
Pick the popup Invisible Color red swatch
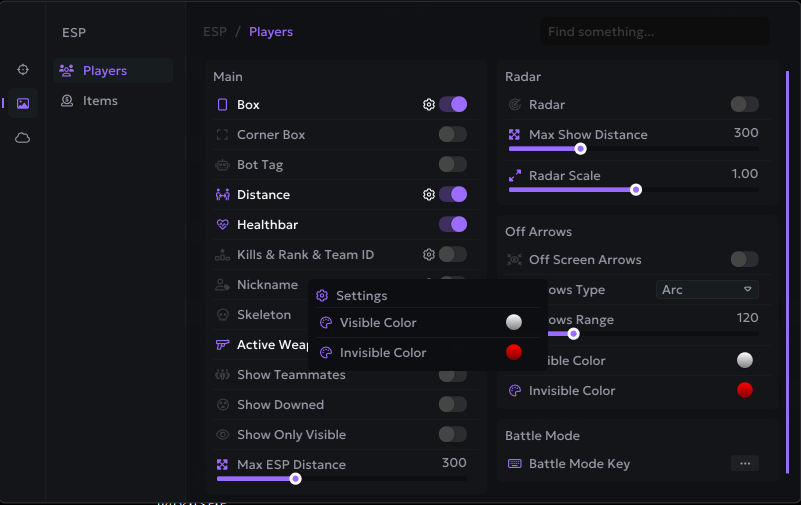coord(514,352)
